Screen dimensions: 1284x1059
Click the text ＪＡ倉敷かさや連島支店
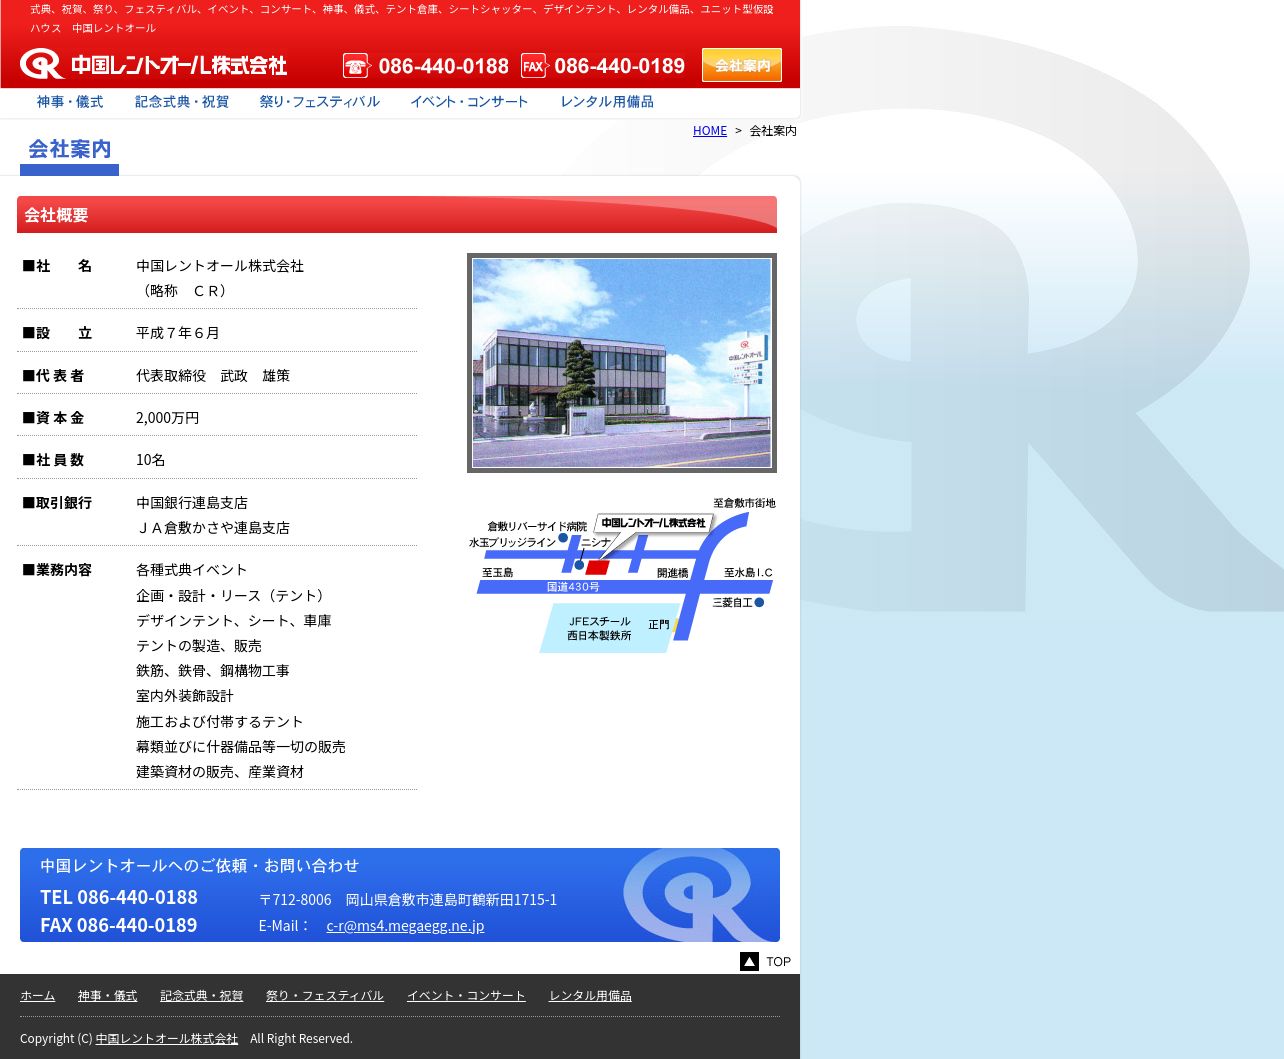[x=213, y=528]
